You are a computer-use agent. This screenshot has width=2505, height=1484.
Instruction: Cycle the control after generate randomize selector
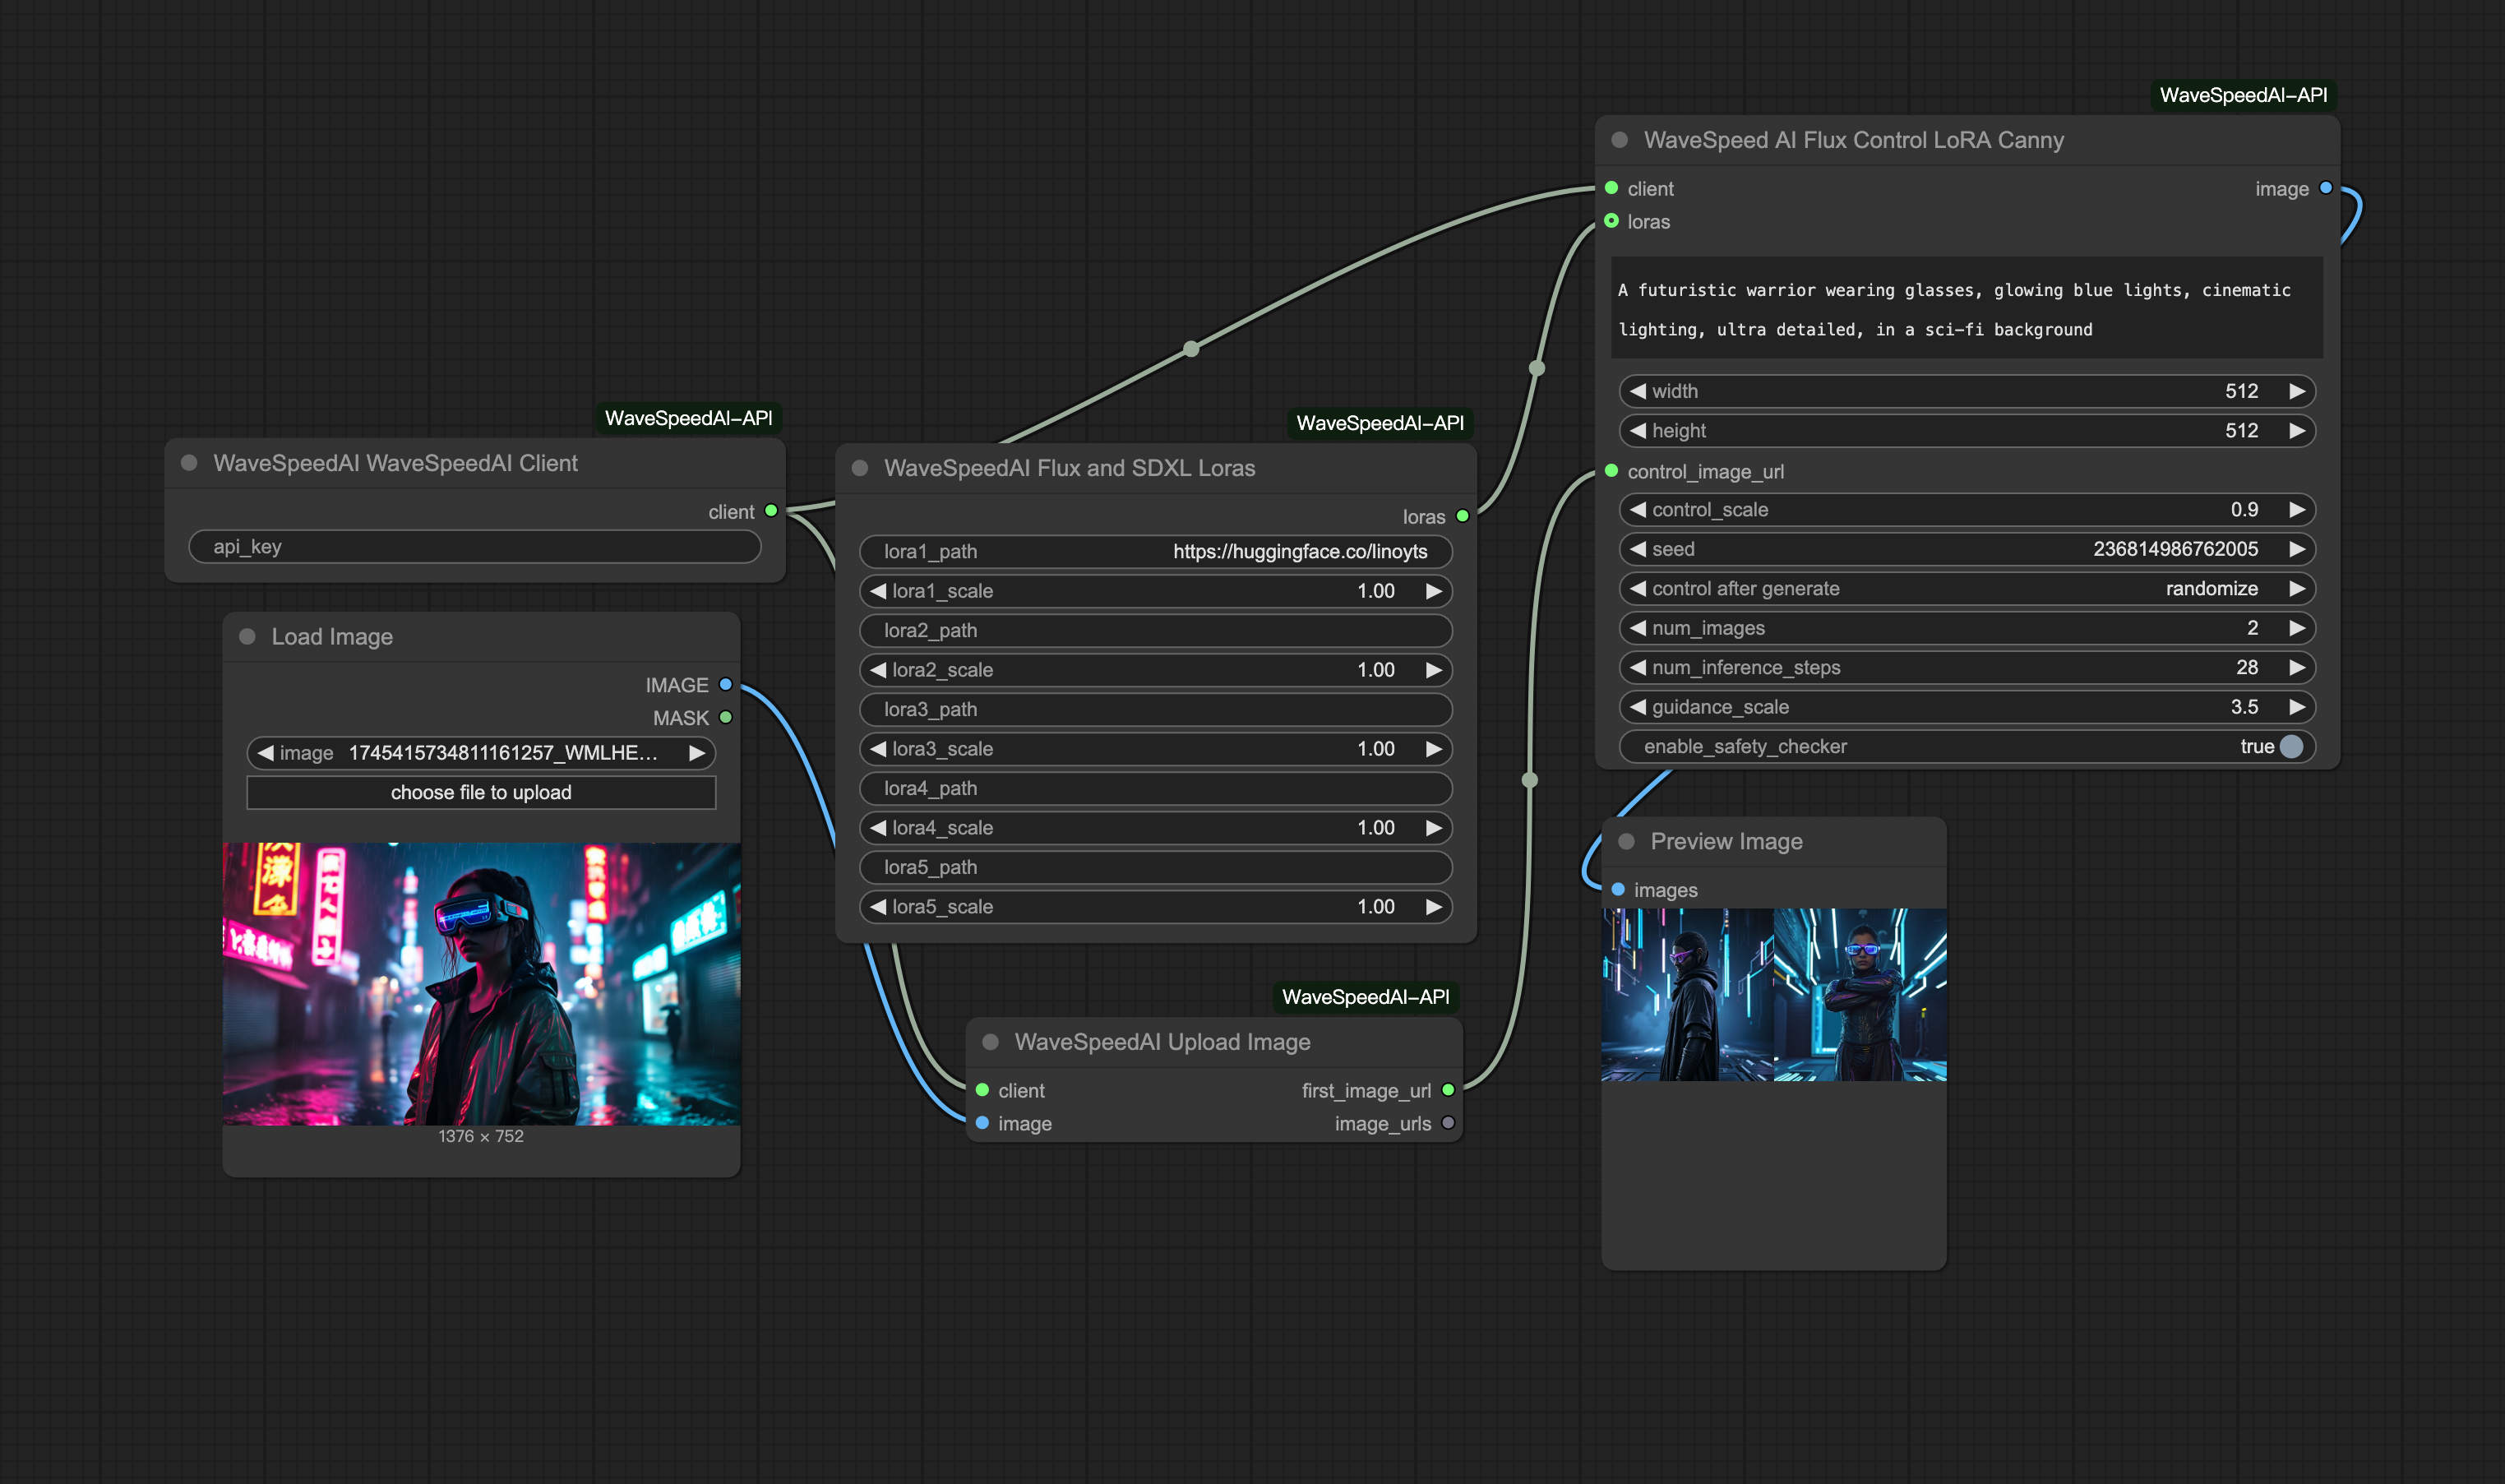tap(2212, 588)
